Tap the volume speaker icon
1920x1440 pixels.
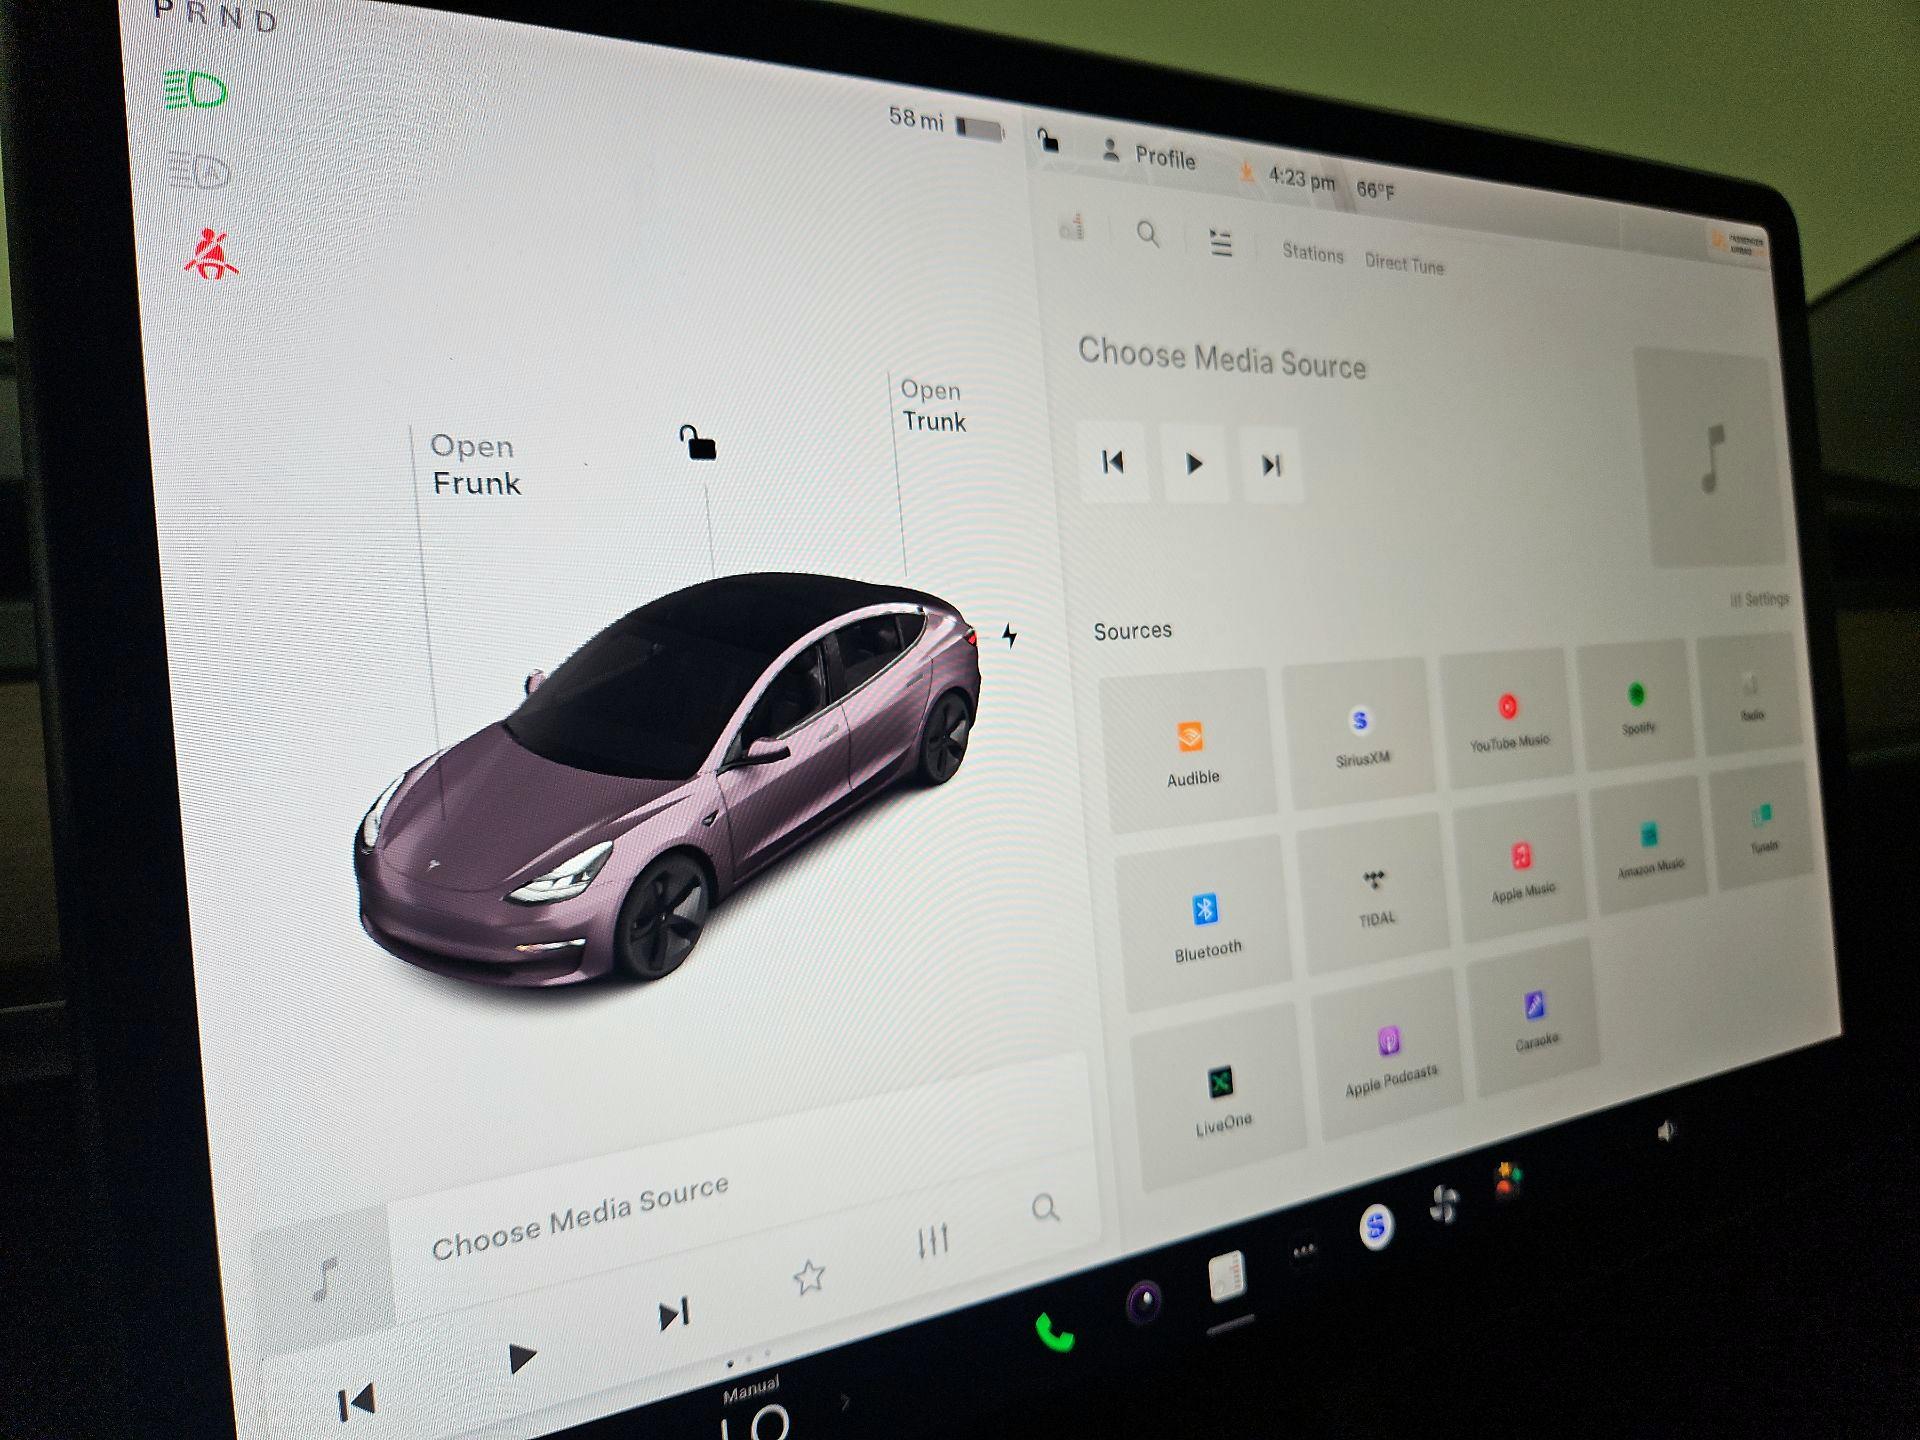click(x=1665, y=1131)
